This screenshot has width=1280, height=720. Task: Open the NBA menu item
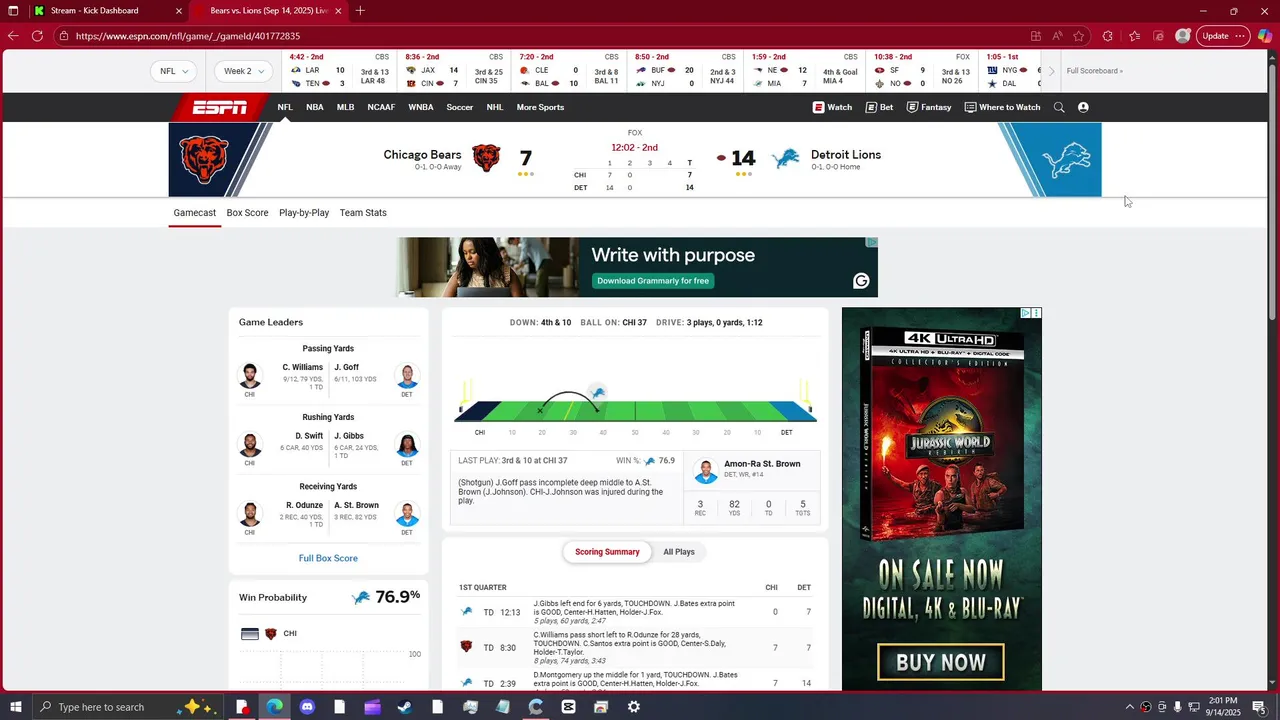click(x=315, y=107)
